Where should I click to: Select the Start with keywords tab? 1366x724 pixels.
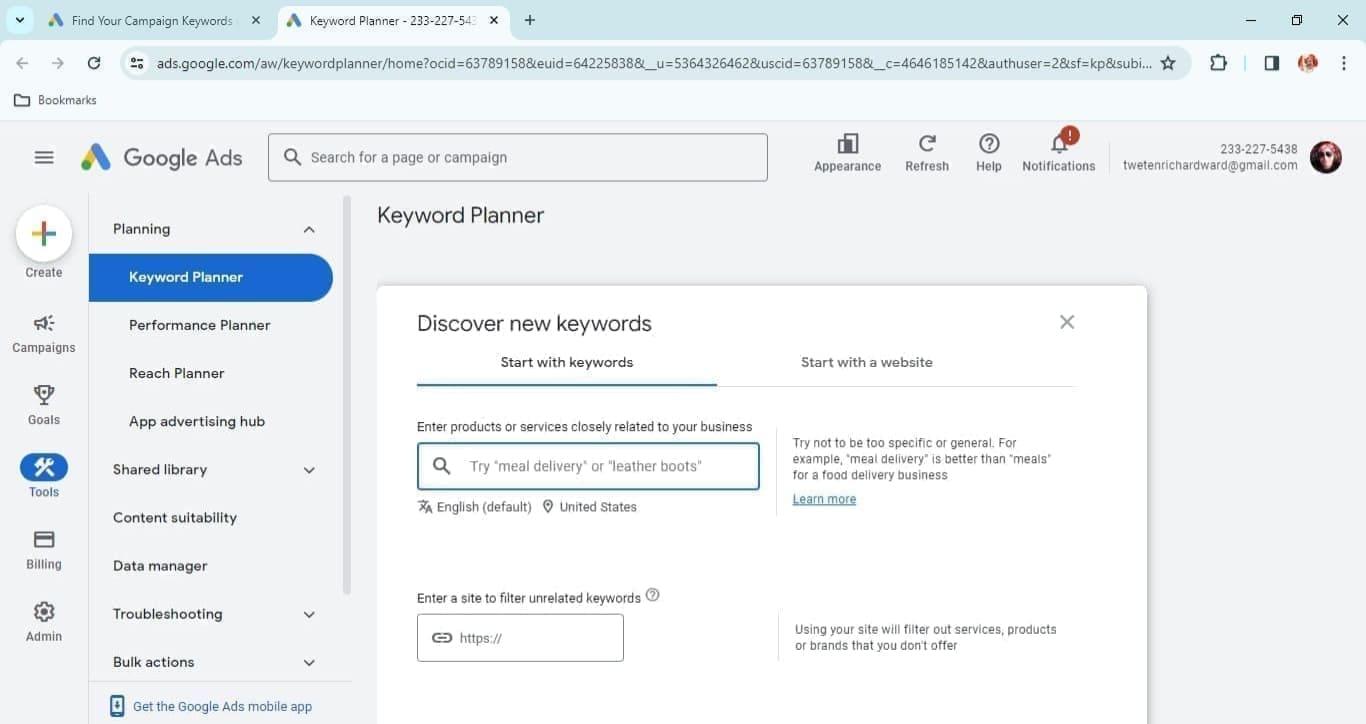[x=567, y=362]
